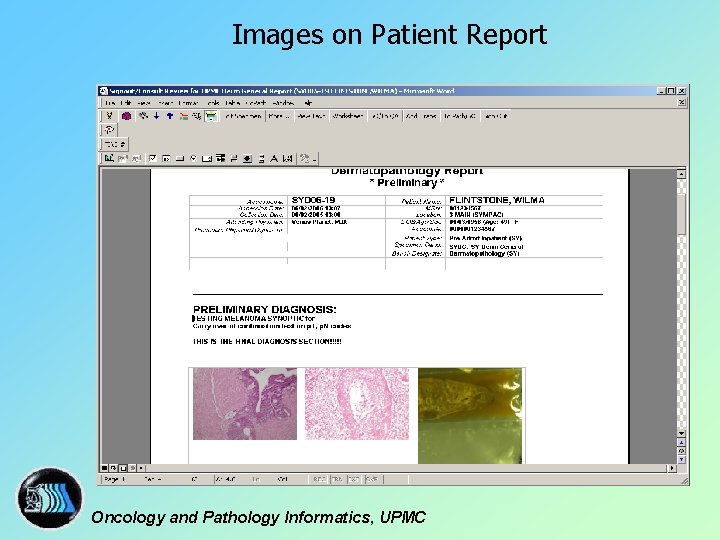Click the purple icon on the toolbar
This screenshot has width=720, height=540.
126,116
